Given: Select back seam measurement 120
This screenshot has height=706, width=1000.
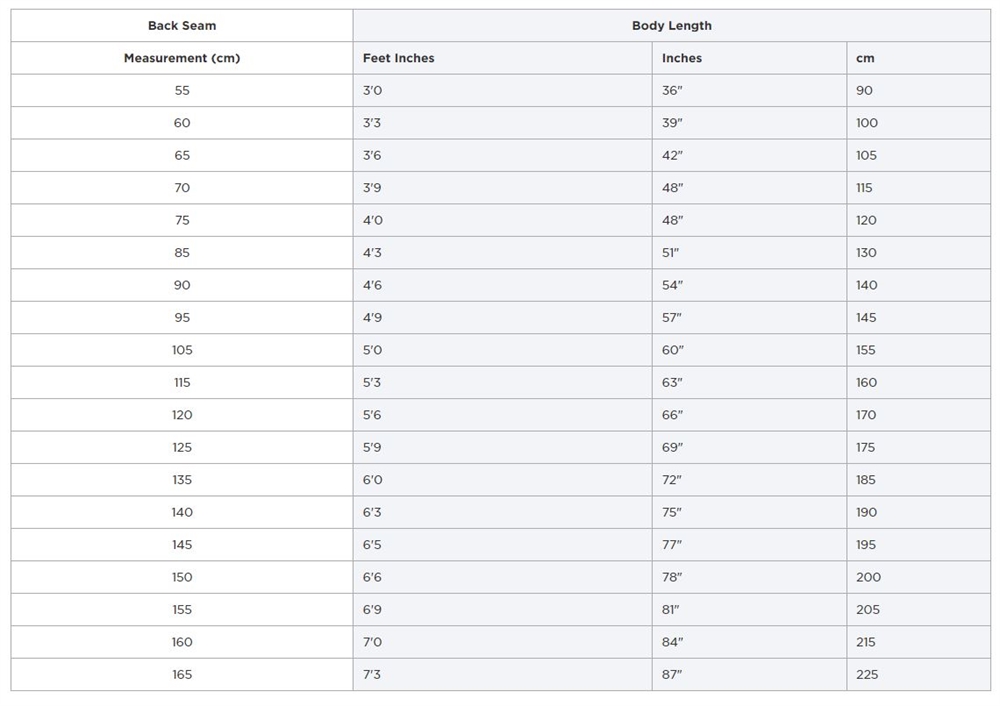Looking at the screenshot, I should (x=182, y=415).
